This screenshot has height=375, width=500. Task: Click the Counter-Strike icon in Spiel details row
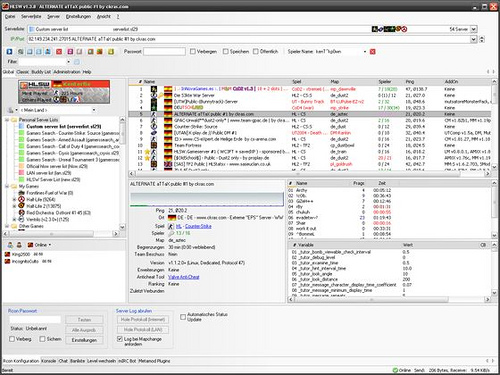171,226
